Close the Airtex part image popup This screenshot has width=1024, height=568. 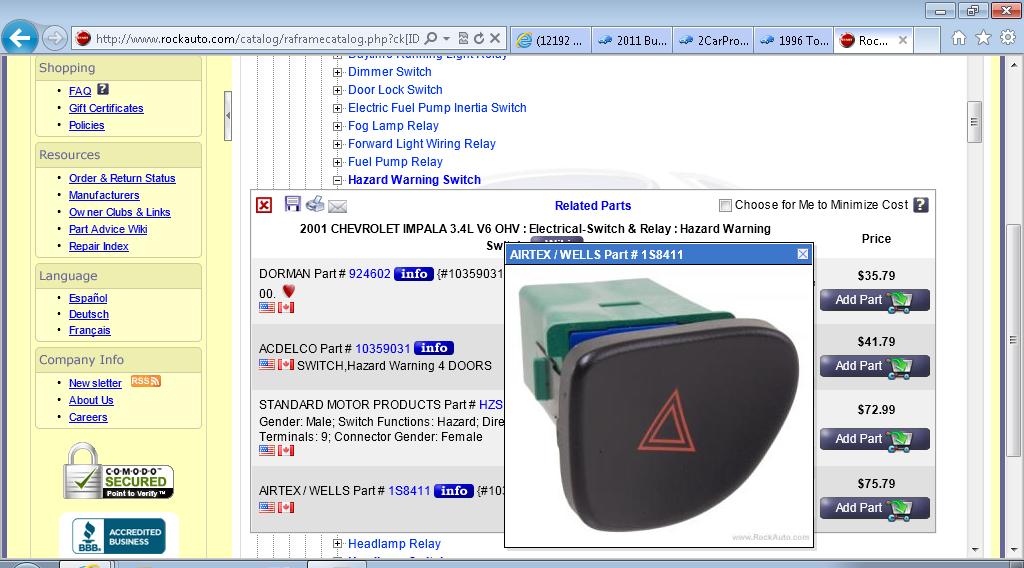point(803,254)
